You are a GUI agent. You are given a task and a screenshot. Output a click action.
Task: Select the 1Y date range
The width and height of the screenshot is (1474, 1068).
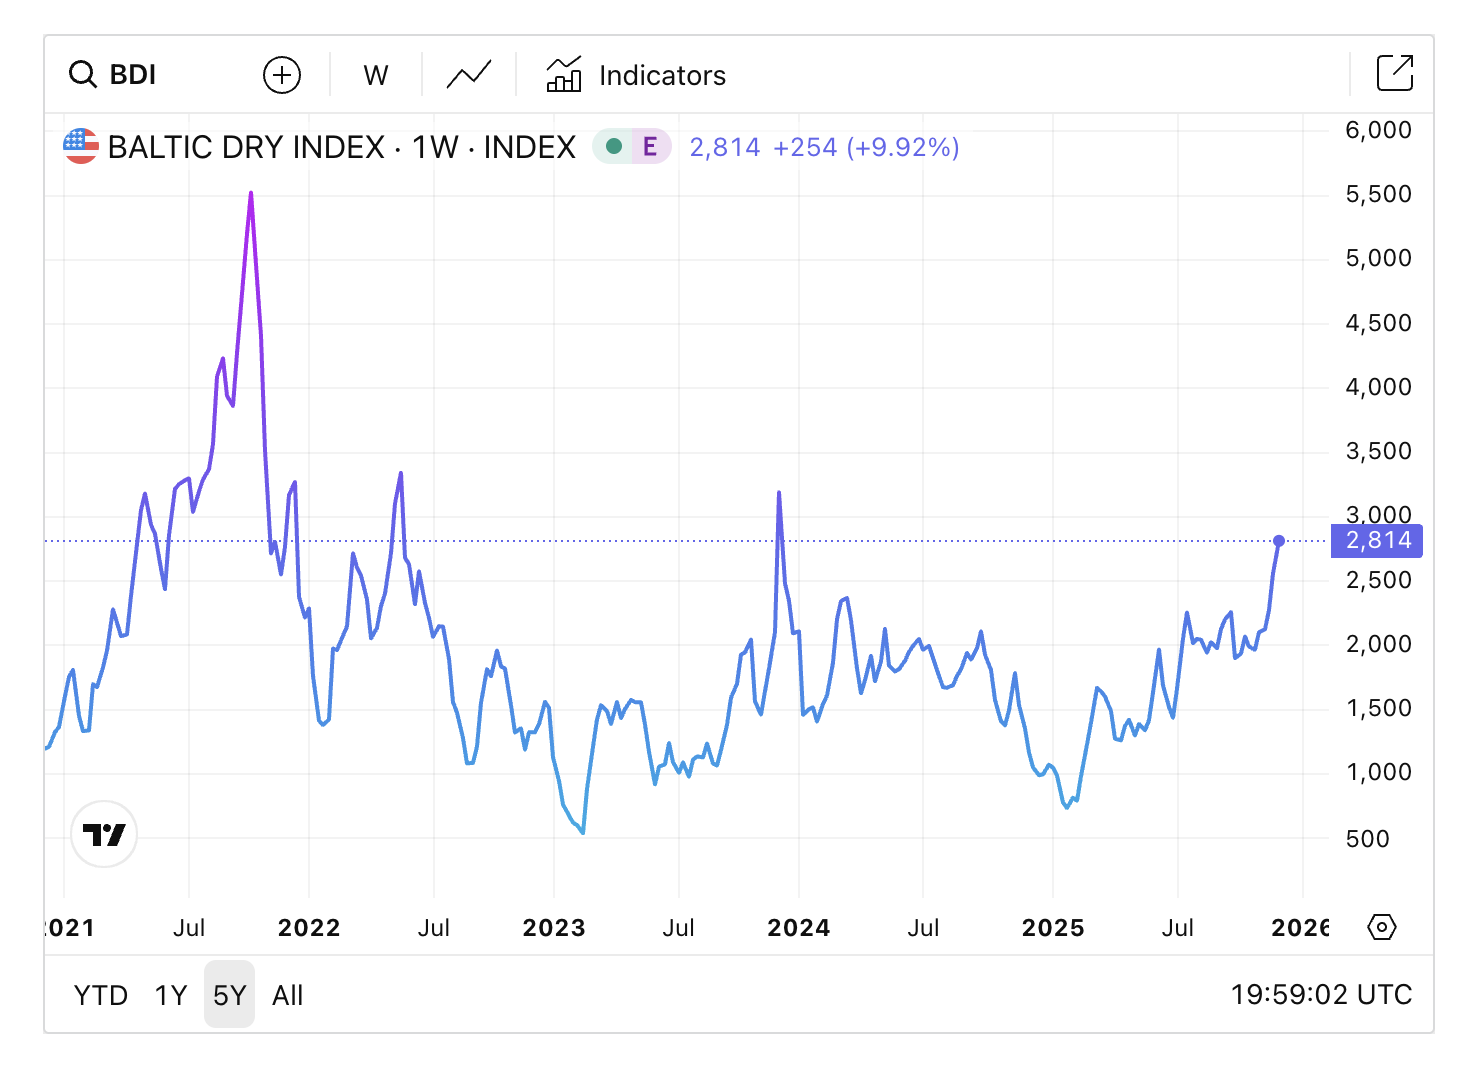171,995
